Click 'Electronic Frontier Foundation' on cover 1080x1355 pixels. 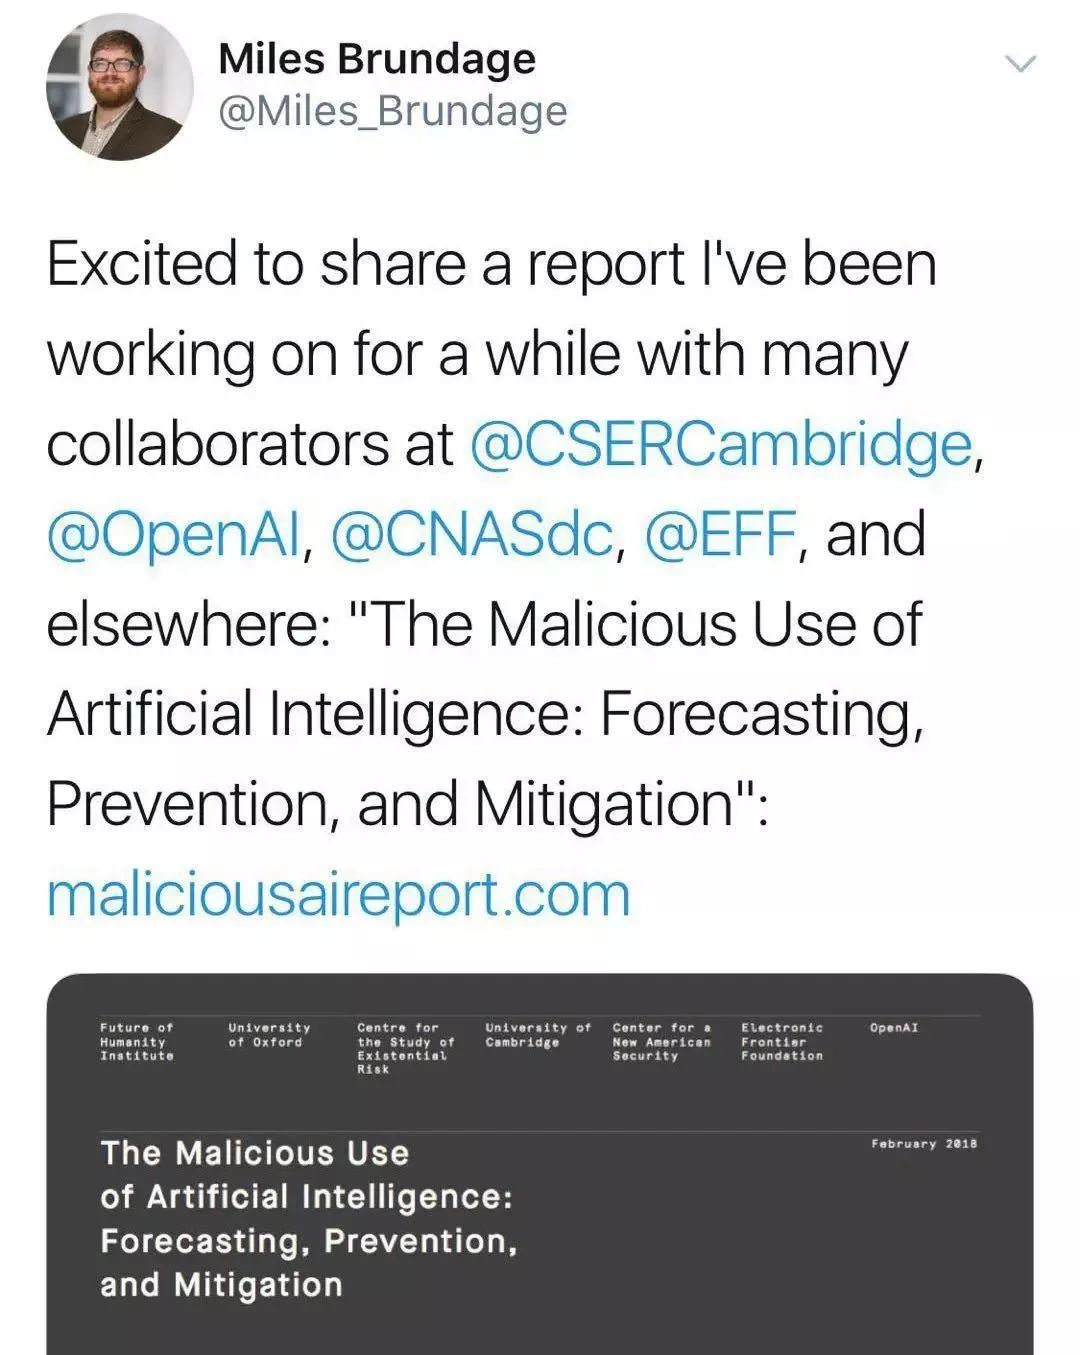782,1041
